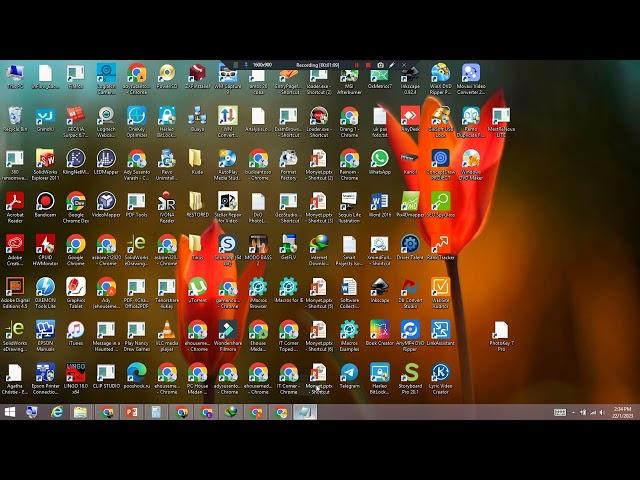Open the Windows DVD Maker shortcut
The image size is (640, 480).
coord(471,164)
